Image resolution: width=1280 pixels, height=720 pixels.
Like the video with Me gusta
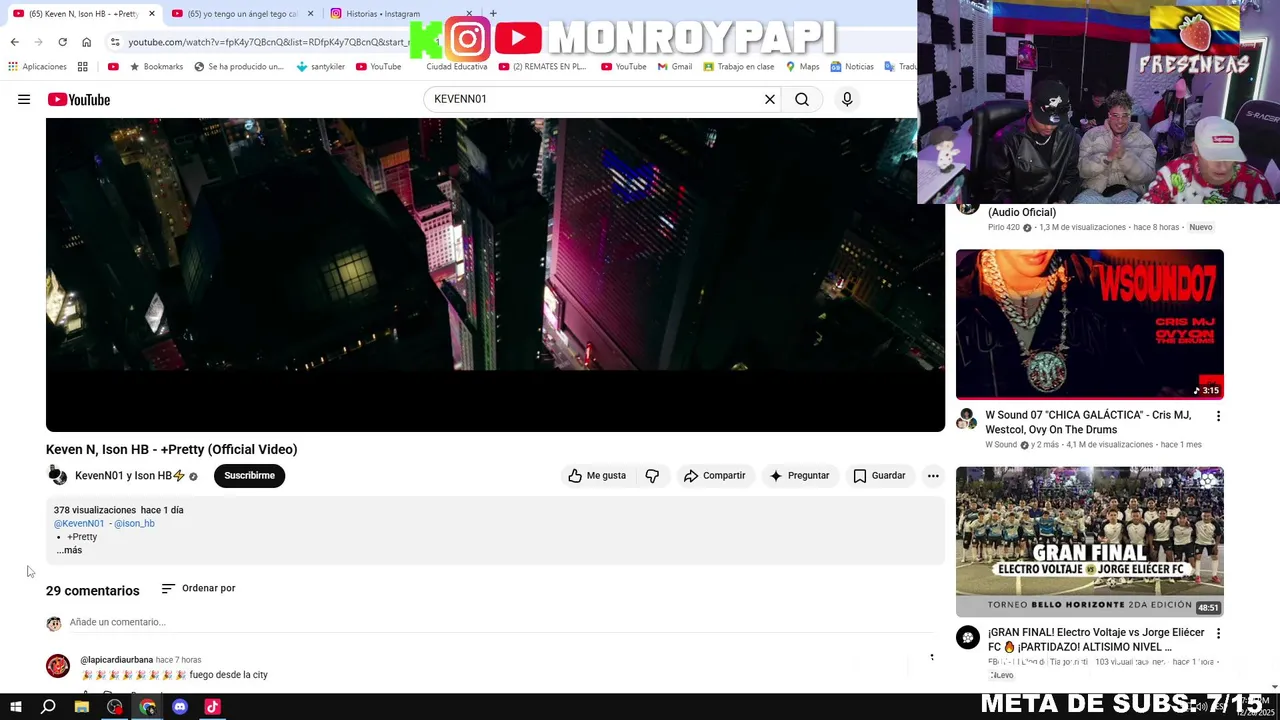click(597, 476)
